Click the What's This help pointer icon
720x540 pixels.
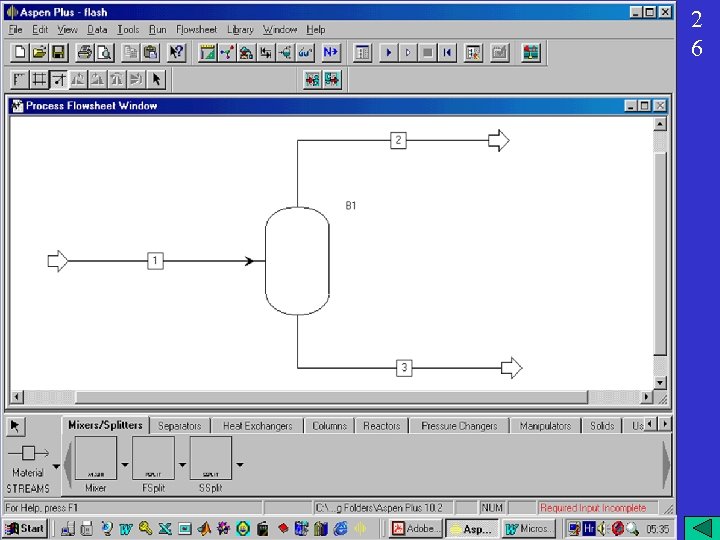(176, 52)
